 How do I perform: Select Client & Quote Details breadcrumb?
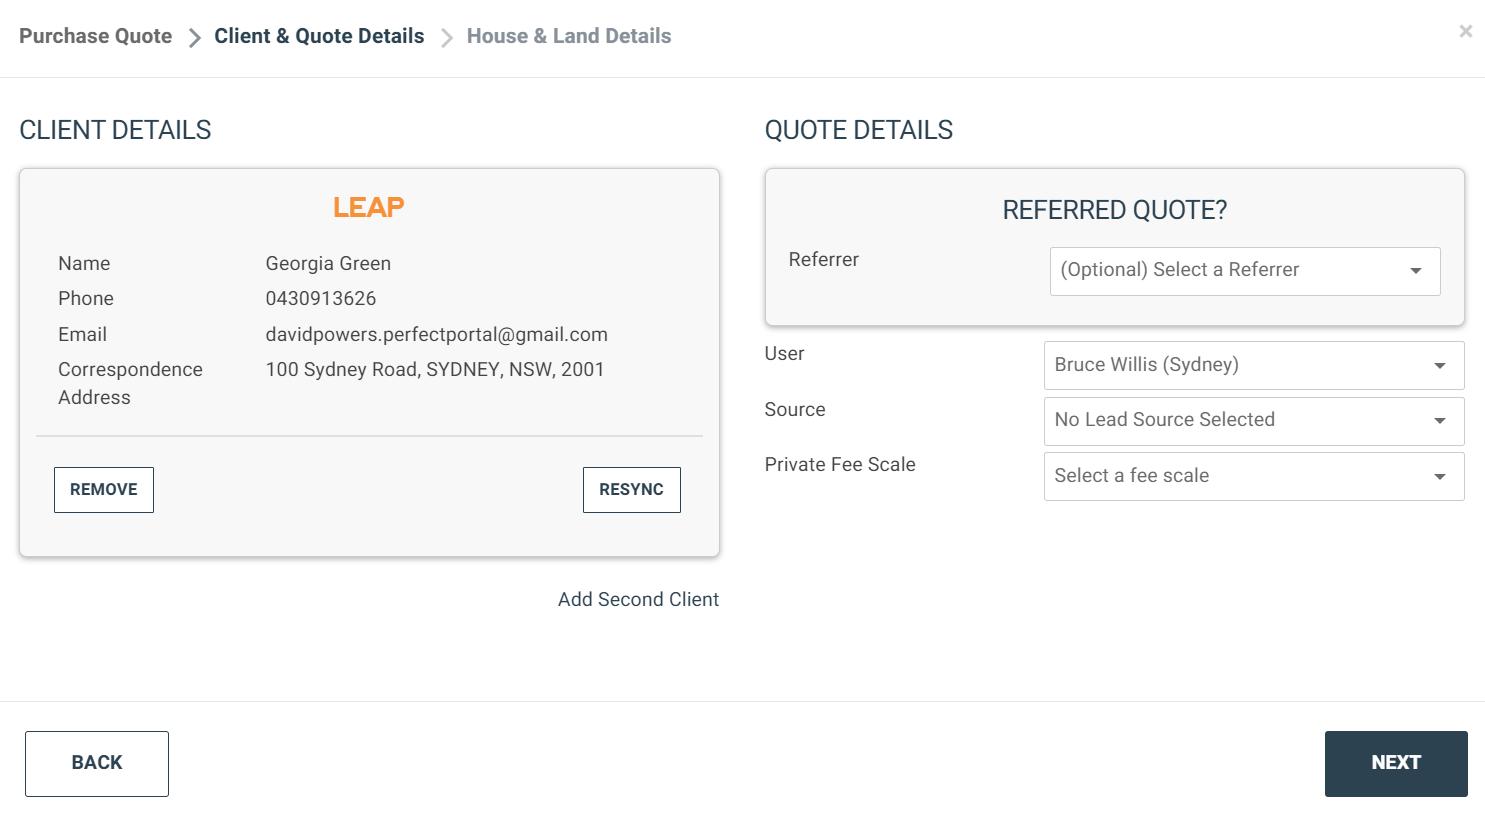coord(319,36)
